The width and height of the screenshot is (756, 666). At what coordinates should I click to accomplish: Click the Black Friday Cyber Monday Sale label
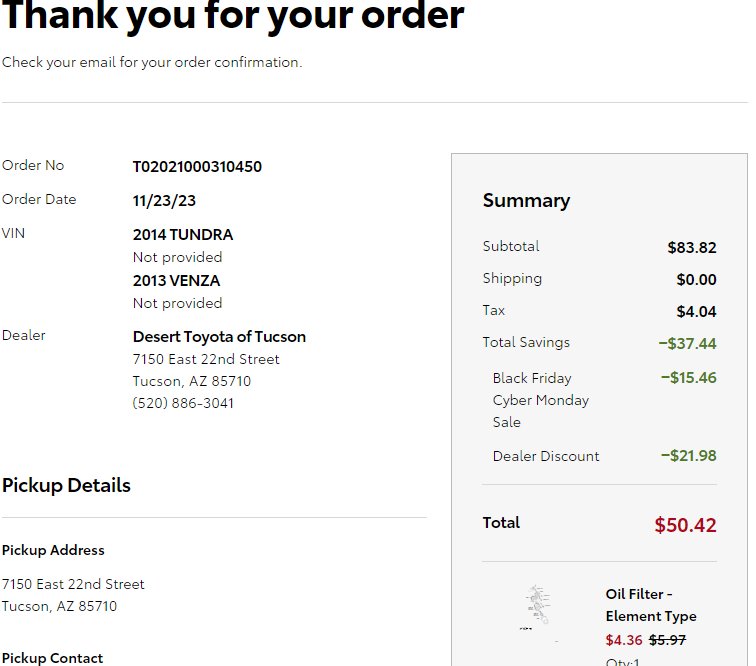(540, 400)
